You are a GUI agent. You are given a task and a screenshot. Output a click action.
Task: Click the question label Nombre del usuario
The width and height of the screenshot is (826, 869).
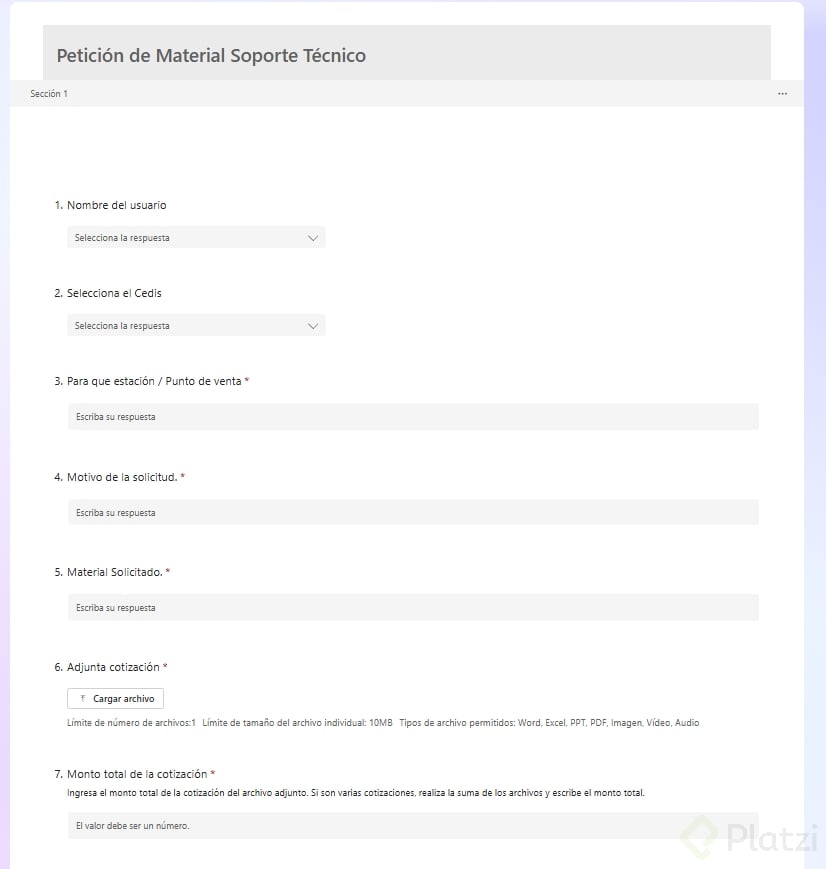point(116,205)
